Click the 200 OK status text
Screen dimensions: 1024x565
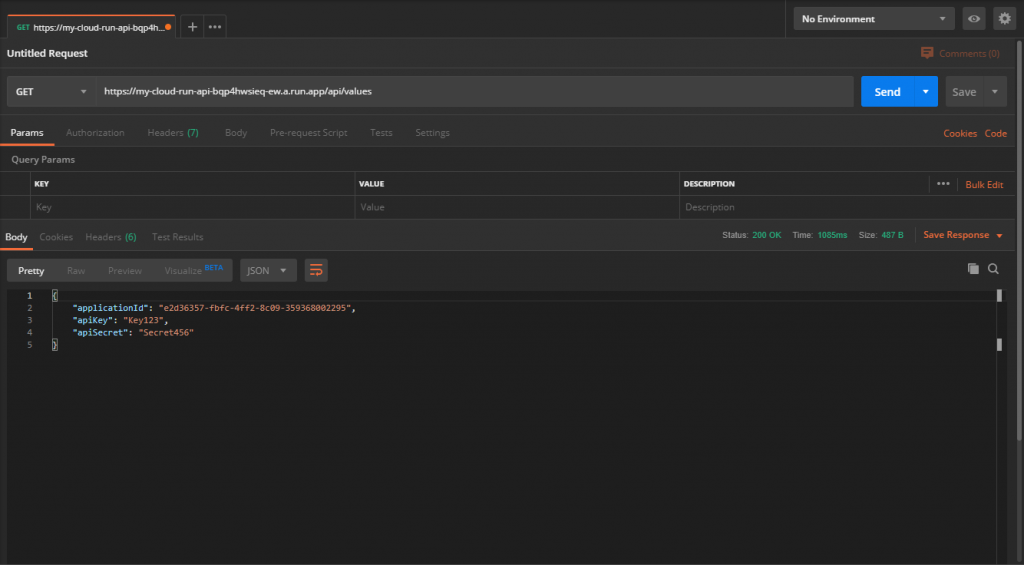(767, 235)
